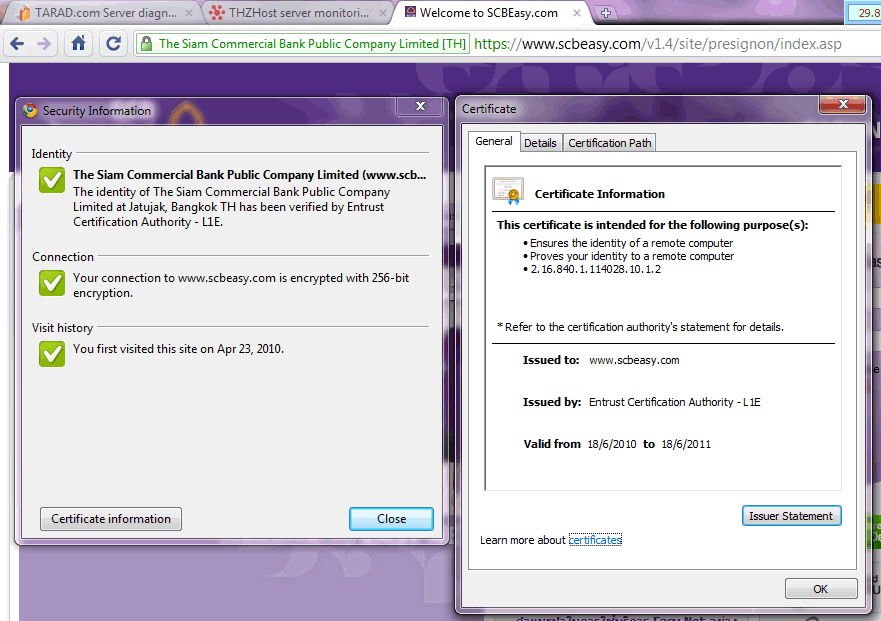Click Close in Security Information dialog
This screenshot has height=621, width=881.
391,519
